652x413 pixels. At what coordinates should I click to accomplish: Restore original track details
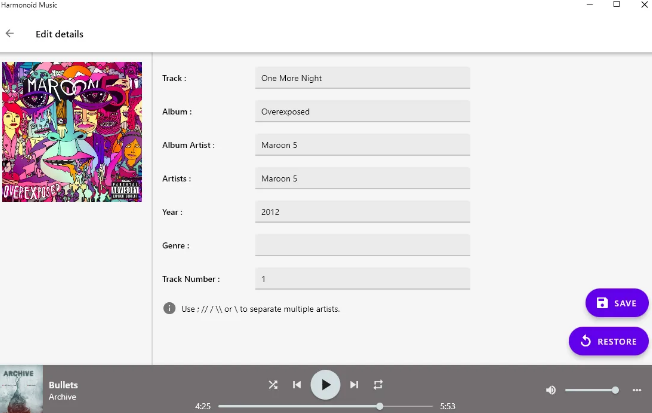pos(608,341)
